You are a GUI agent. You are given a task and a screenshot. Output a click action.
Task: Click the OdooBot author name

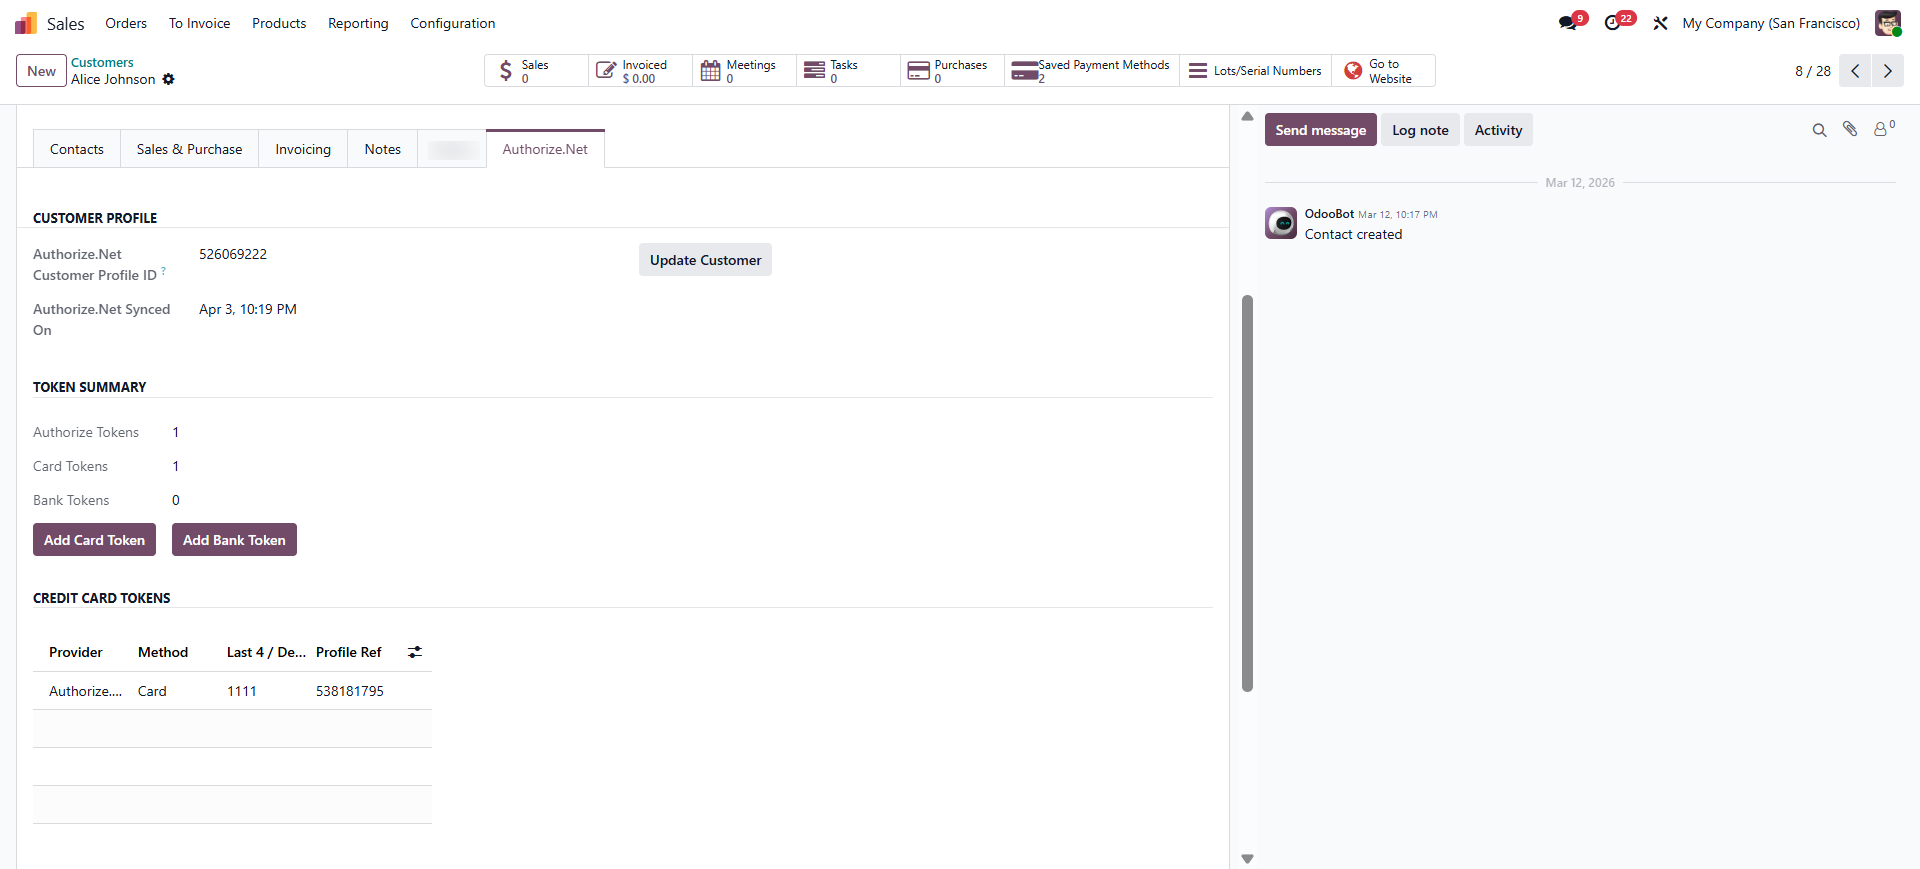click(1329, 214)
